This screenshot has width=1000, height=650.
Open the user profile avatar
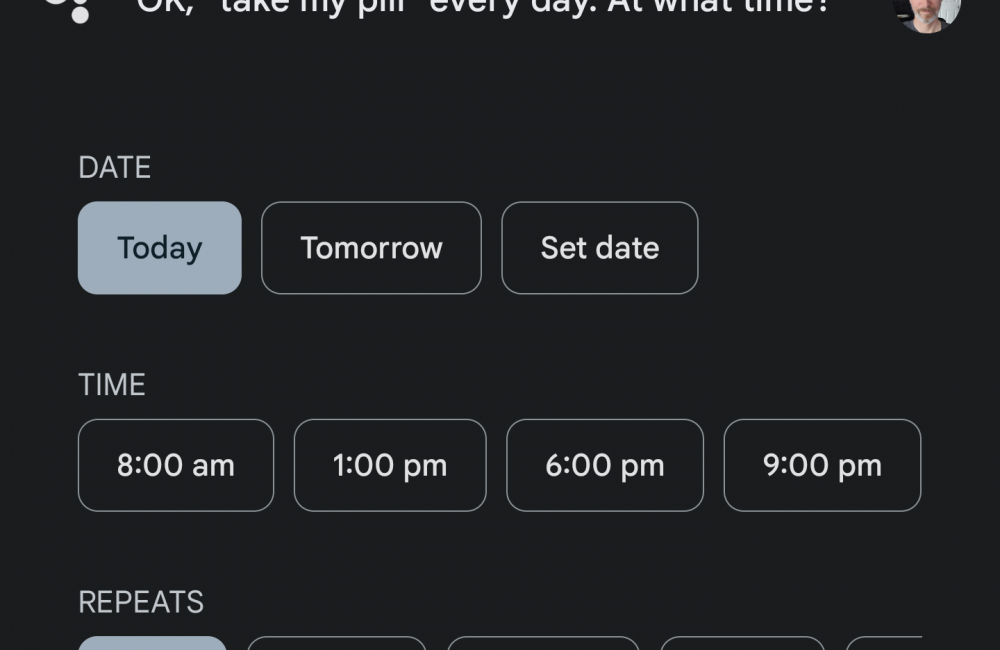coord(926,12)
